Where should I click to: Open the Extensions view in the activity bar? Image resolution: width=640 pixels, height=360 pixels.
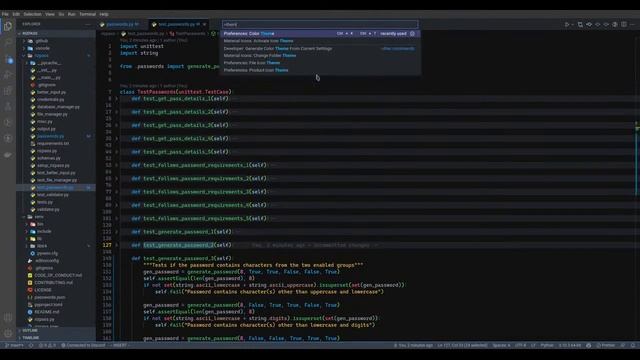click(x=8, y=91)
